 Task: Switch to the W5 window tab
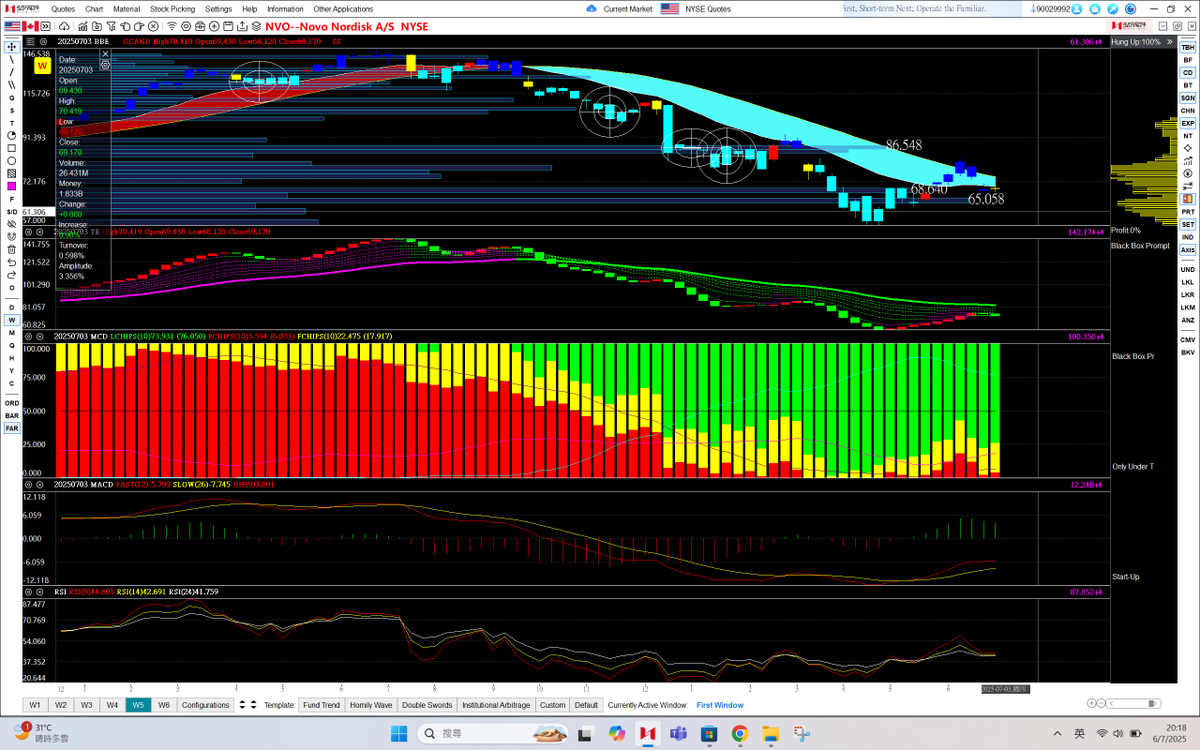(x=137, y=705)
